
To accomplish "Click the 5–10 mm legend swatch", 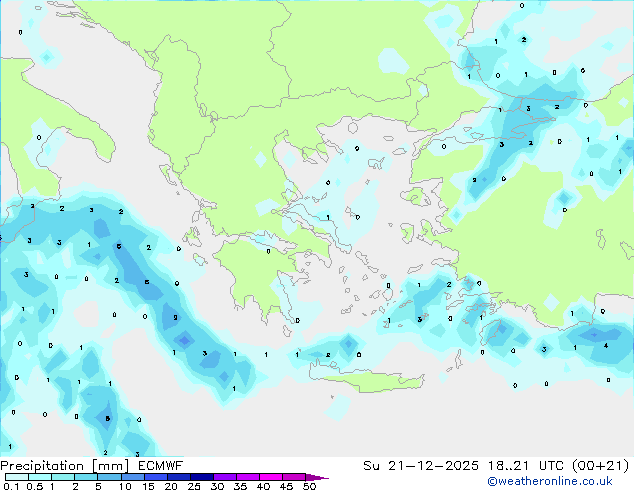I will point(109,477).
